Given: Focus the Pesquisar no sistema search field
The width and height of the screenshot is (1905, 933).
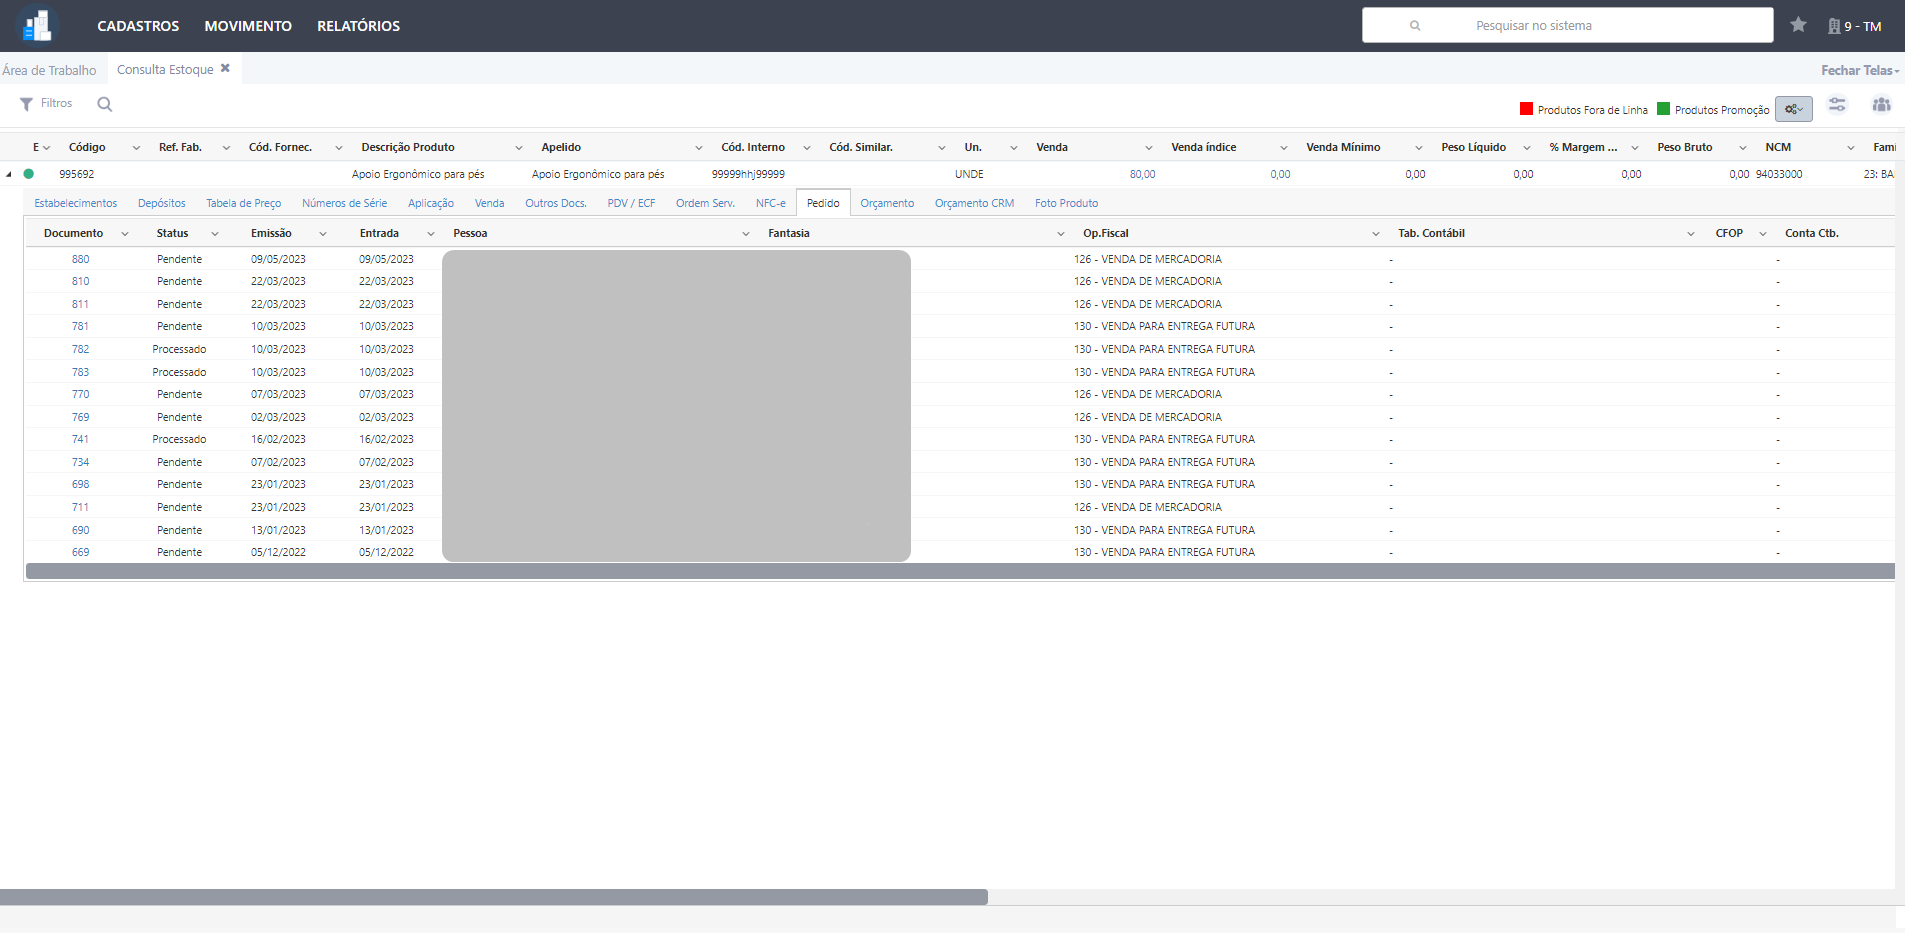Looking at the screenshot, I should 1567,25.
